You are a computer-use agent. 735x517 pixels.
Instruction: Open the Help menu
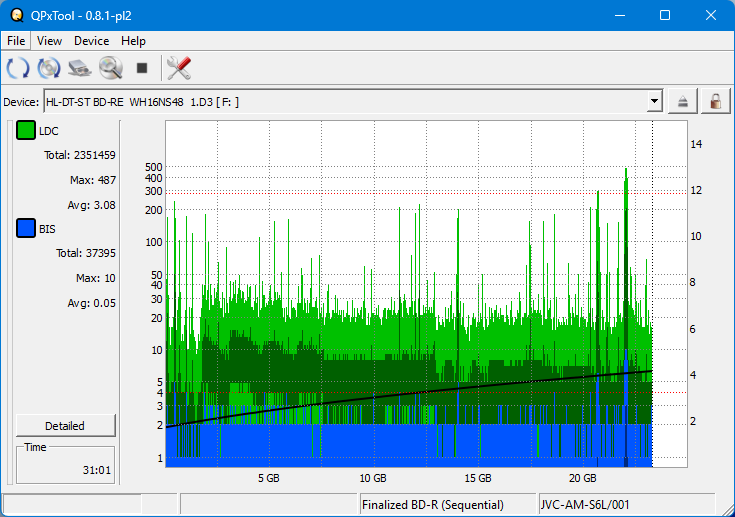[133, 41]
